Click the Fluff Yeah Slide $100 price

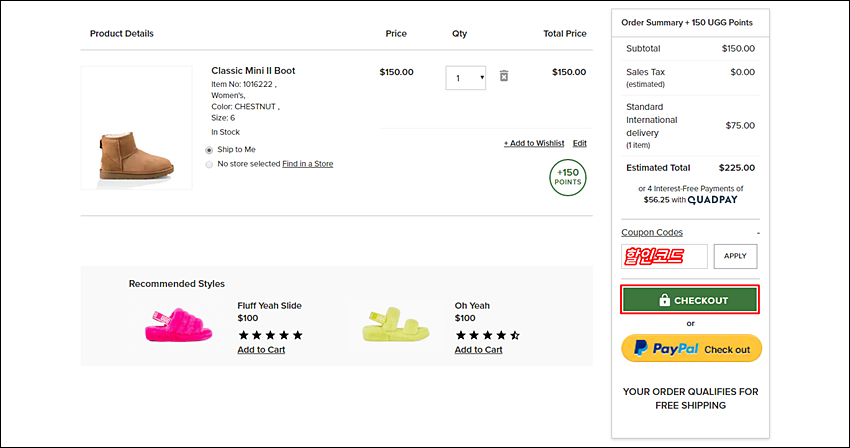coord(248,318)
